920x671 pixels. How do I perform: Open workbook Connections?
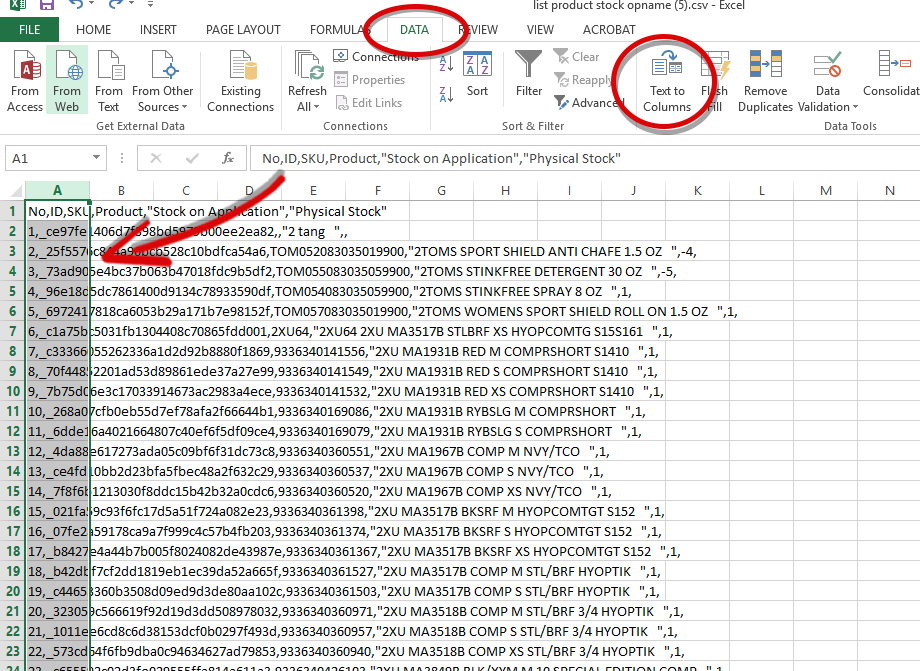click(x=376, y=56)
